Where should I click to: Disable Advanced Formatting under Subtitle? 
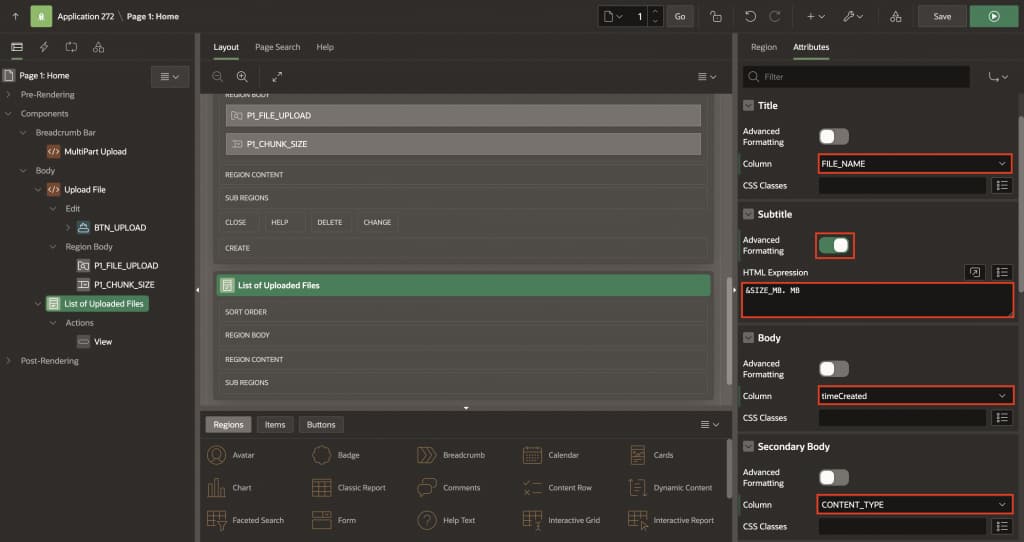click(833, 245)
